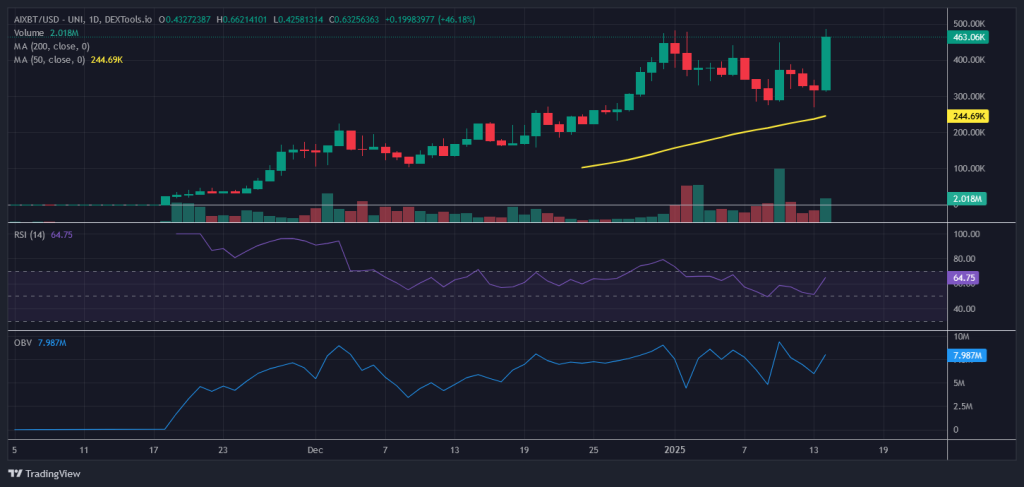
Task: Click the 200.00K price axis value
Action: coord(969,133)
